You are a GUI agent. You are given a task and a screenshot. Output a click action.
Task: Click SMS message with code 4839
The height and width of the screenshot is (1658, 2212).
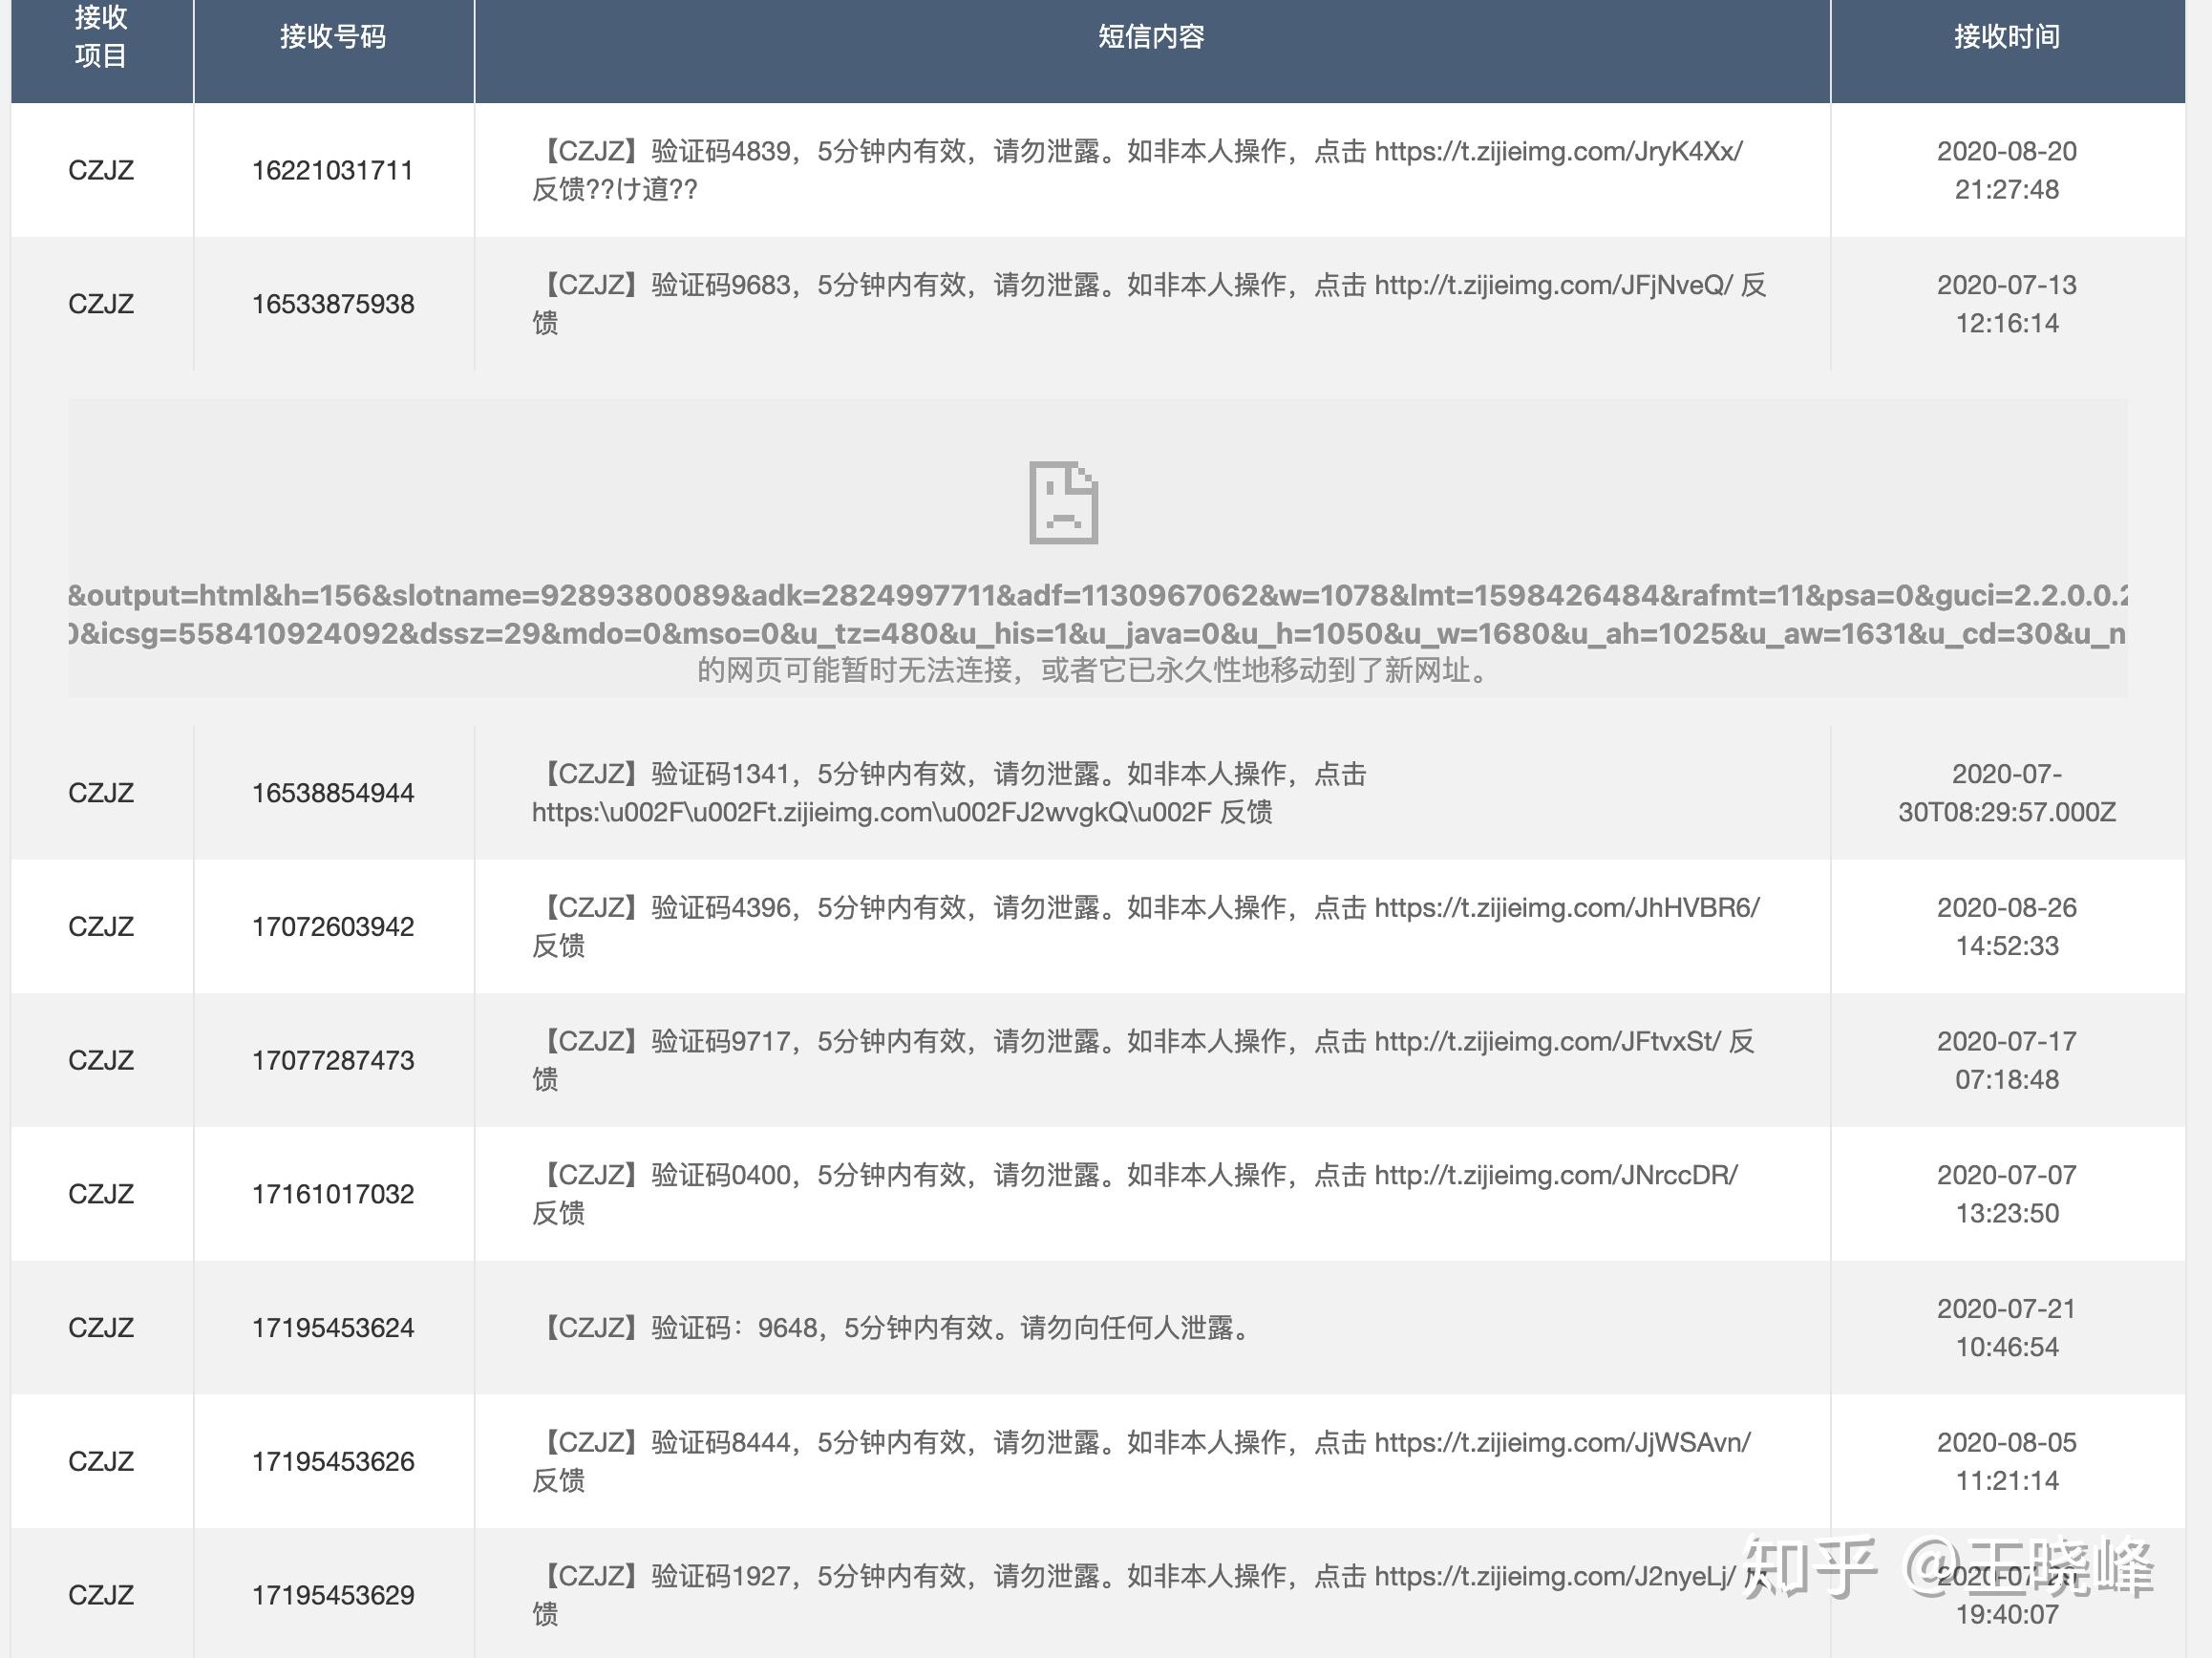click(x=1138, y=170)
